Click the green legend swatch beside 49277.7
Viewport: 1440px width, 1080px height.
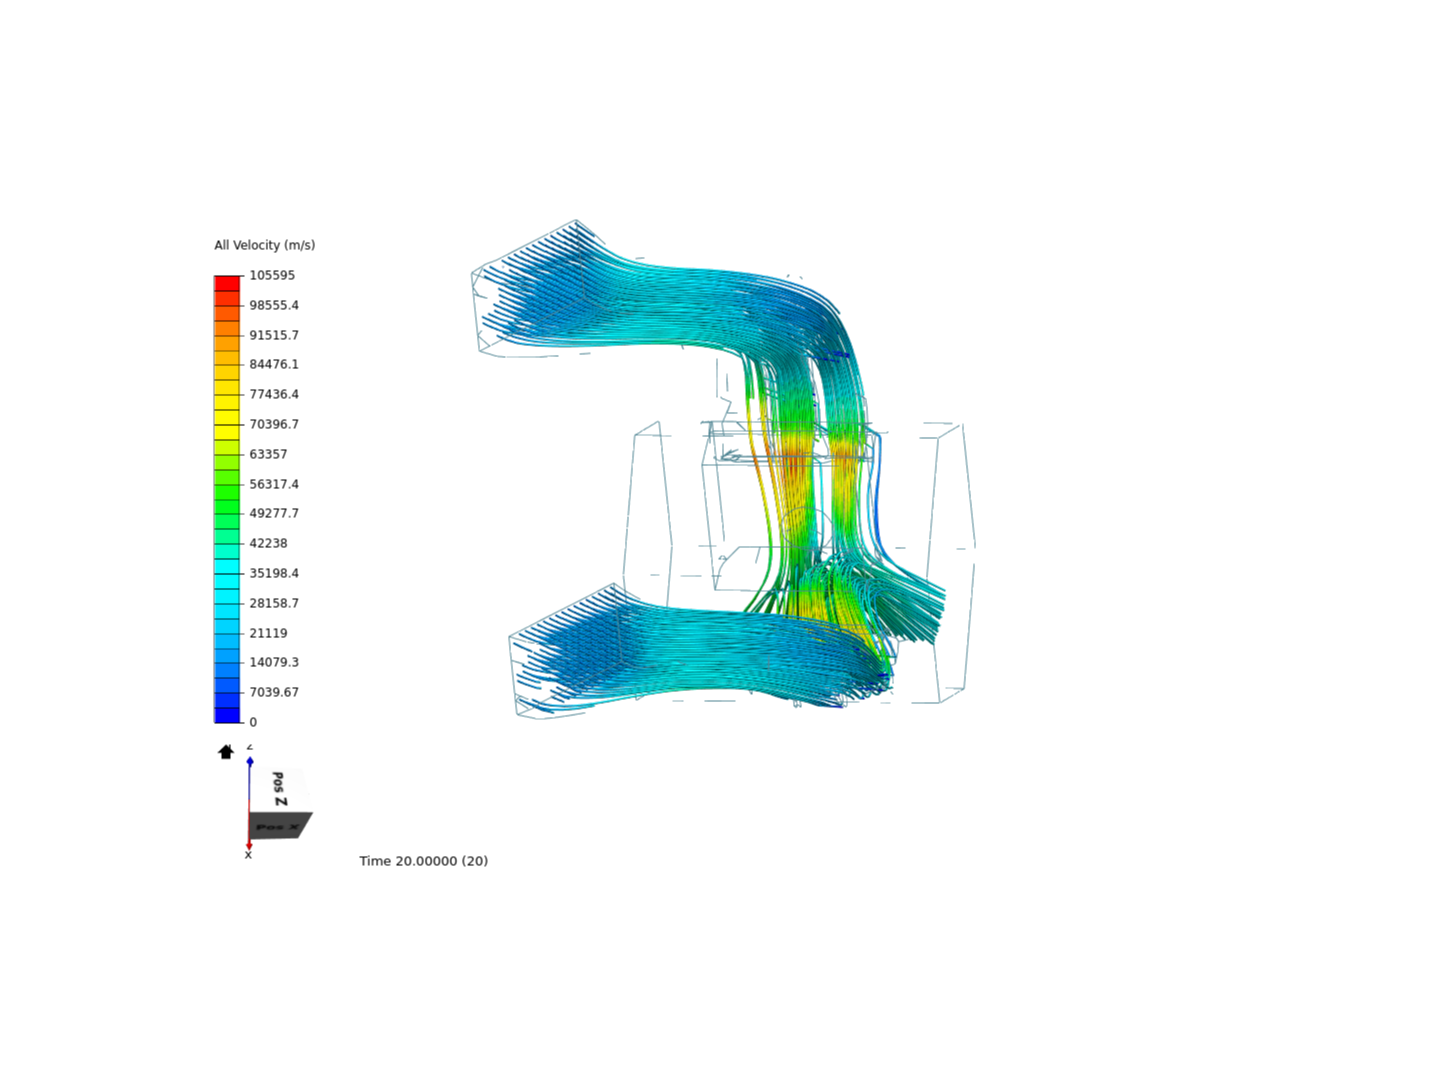227,514
